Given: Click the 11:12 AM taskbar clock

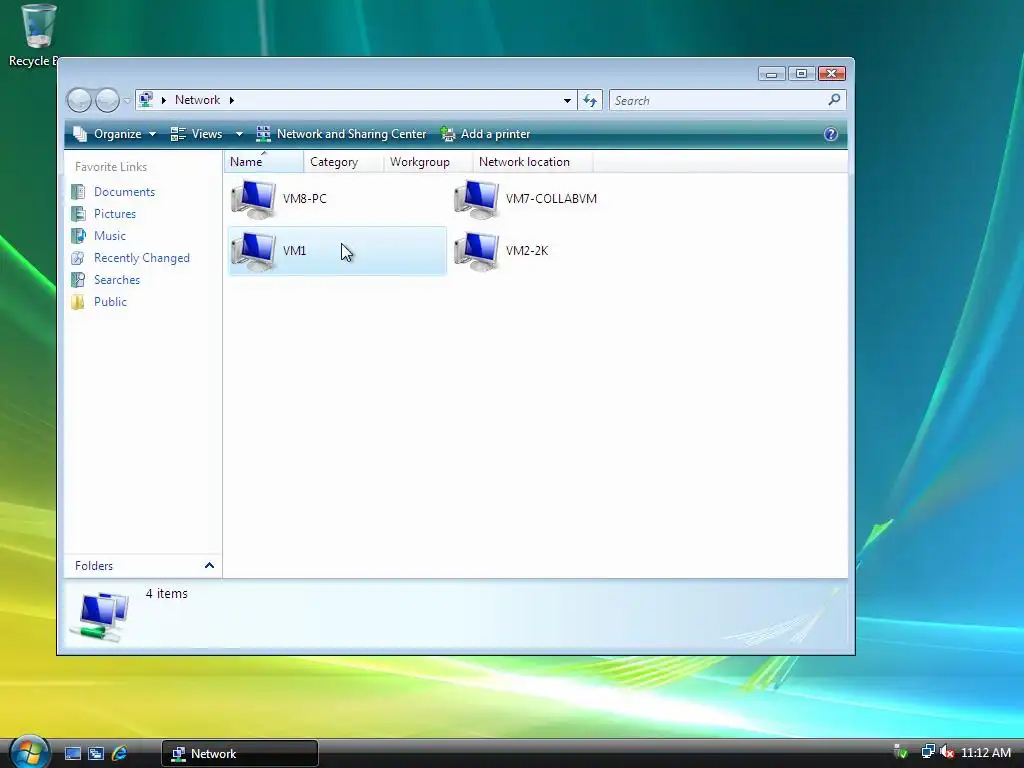Looking at the screenshot, I should point(985,752).
